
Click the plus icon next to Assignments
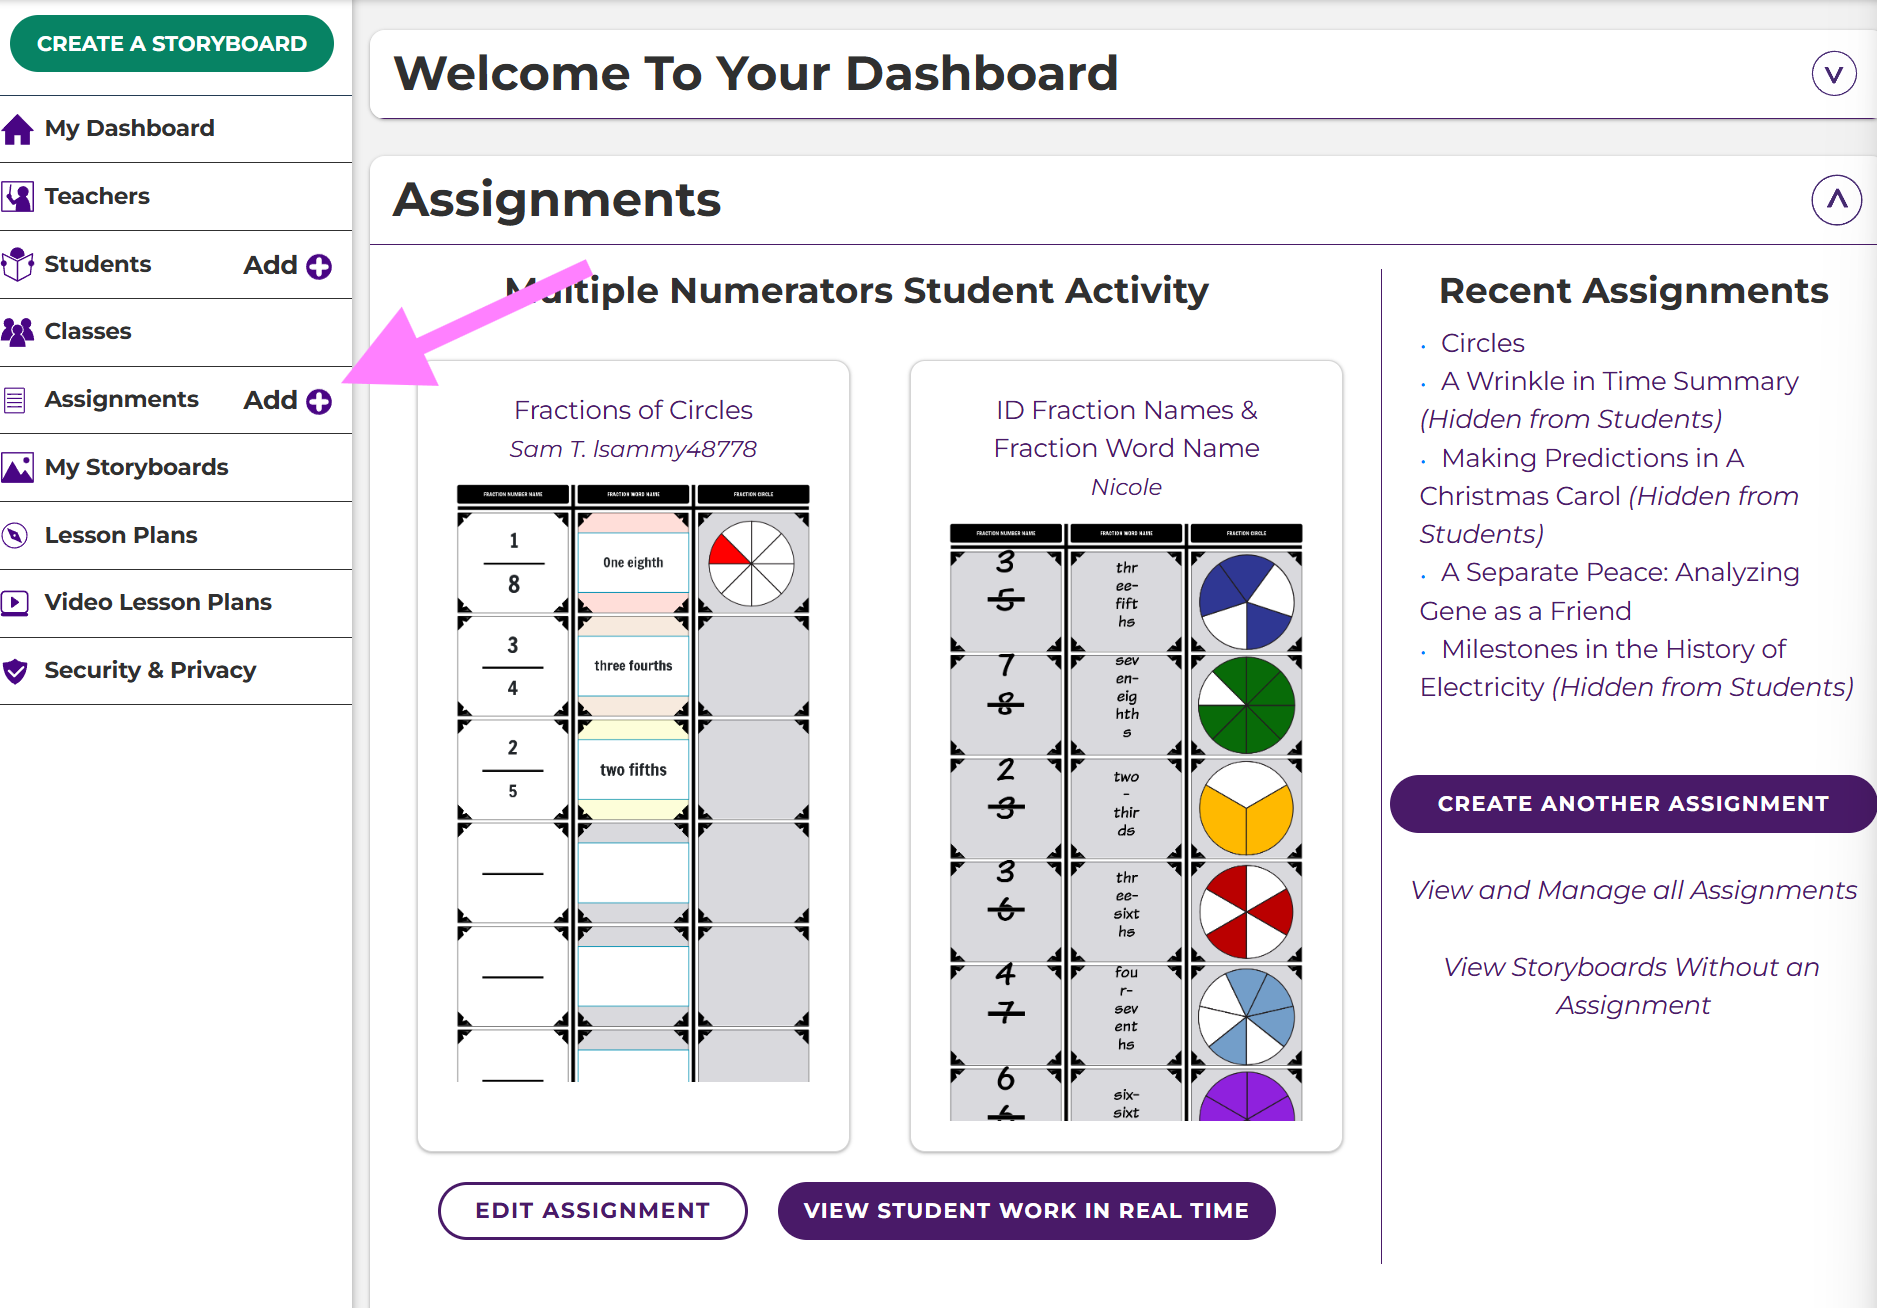tap(319, 401)
